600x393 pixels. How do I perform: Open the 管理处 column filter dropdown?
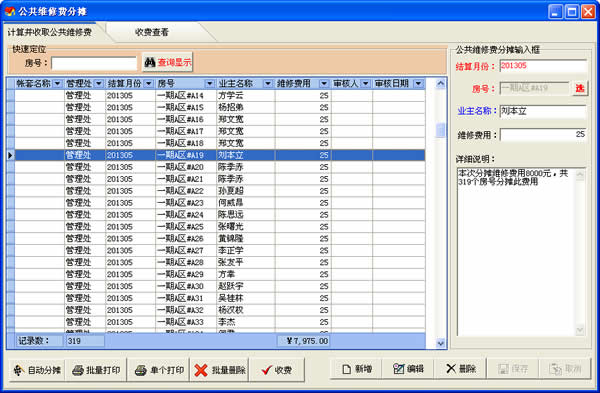(x=99, y=83)
